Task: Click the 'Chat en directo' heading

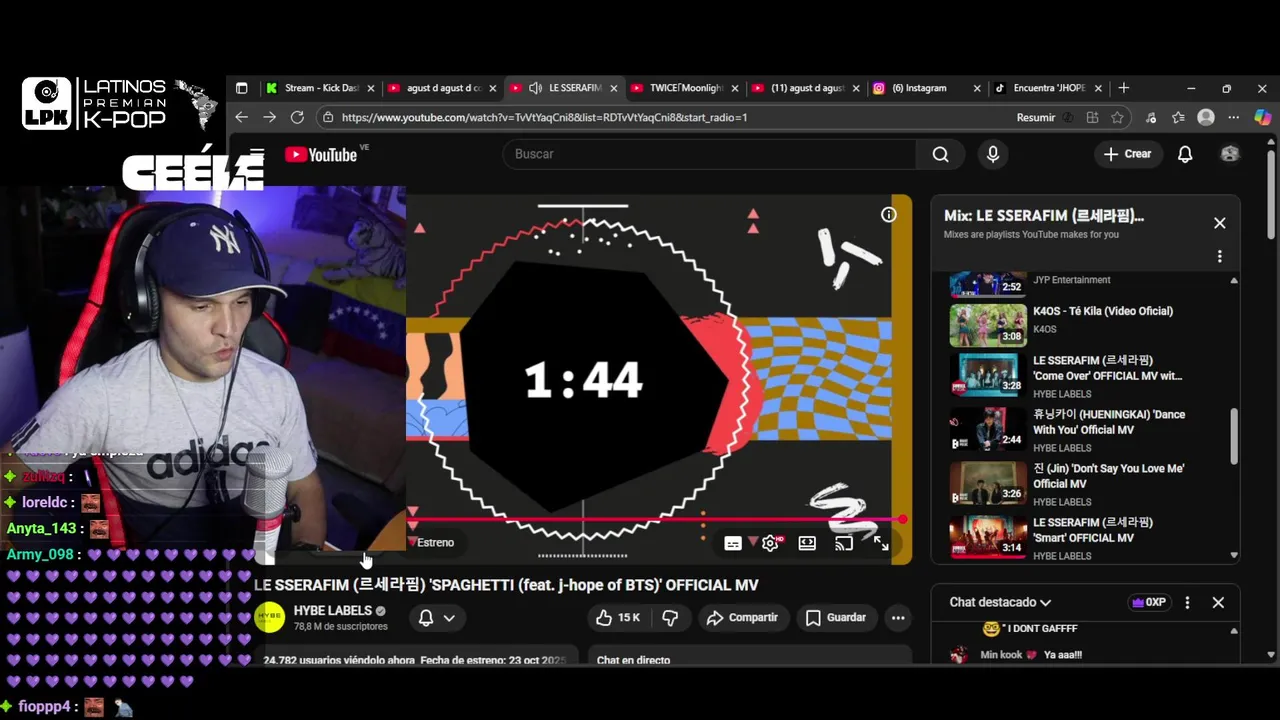Action: (634, 660)
